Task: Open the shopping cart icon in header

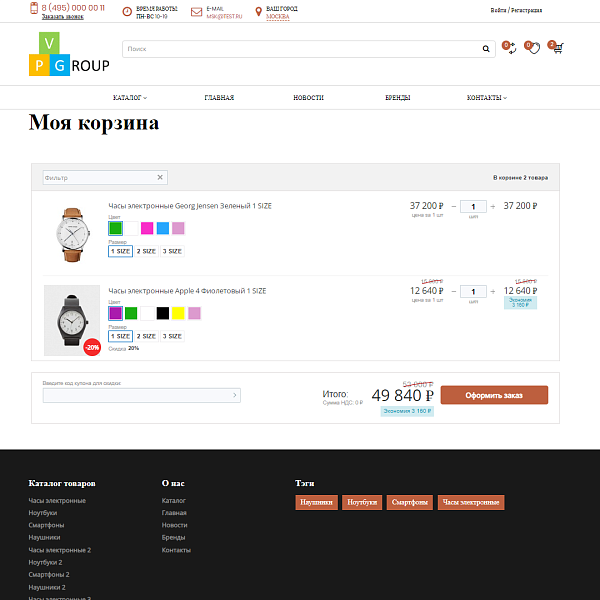Action: (557, 47)
